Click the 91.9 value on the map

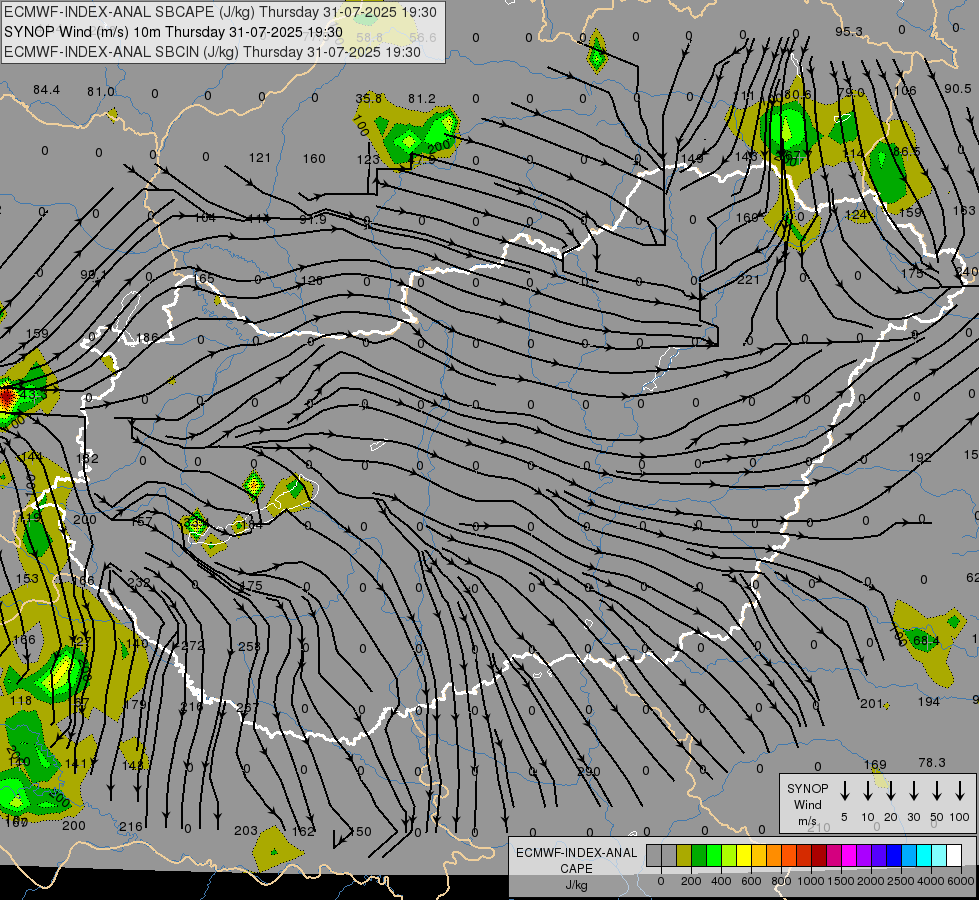pyautogui.click(x=313, y=219)
